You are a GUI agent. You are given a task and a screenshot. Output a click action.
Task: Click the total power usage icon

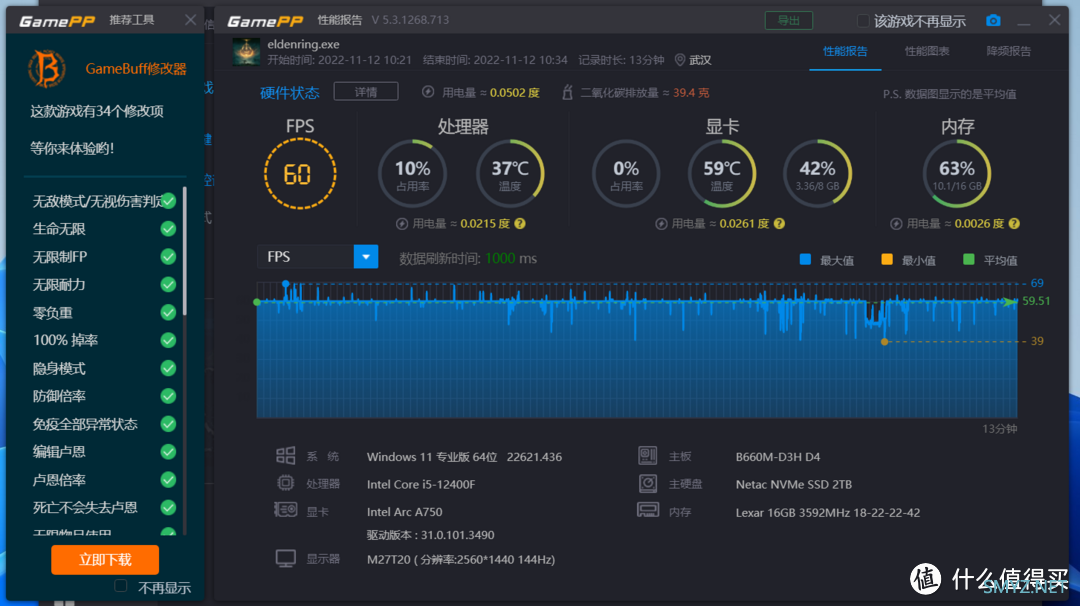(428, 92)
